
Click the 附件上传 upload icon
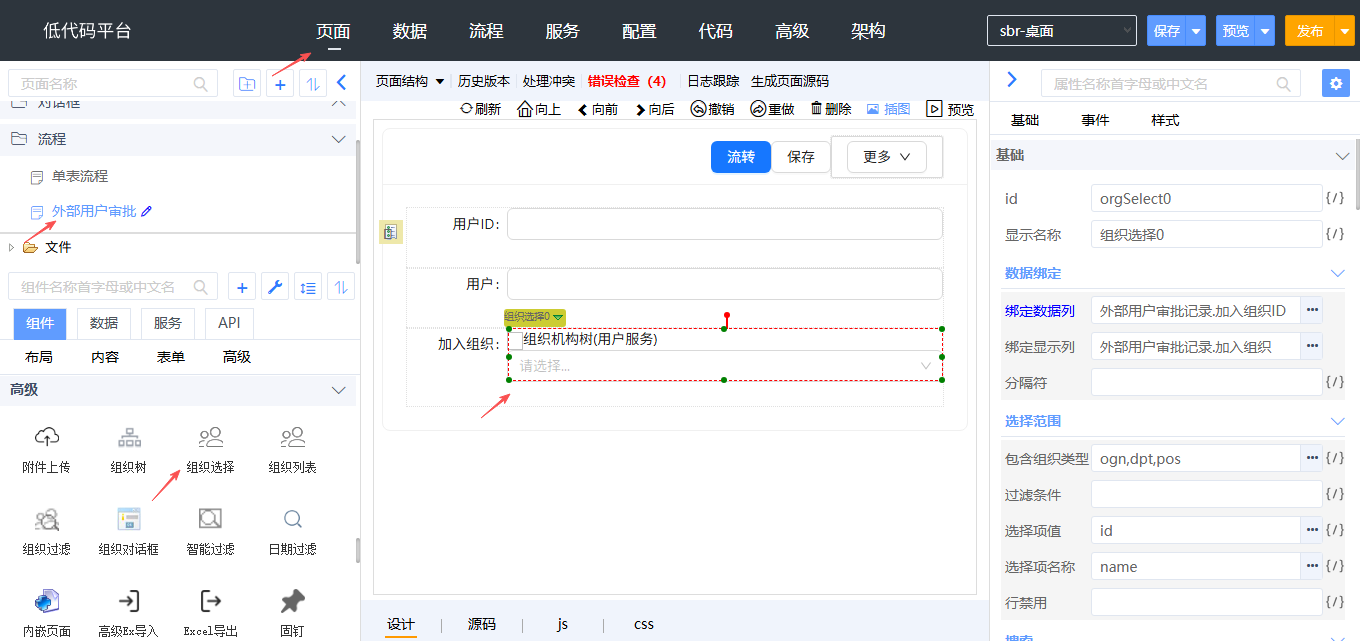point(46,437)
